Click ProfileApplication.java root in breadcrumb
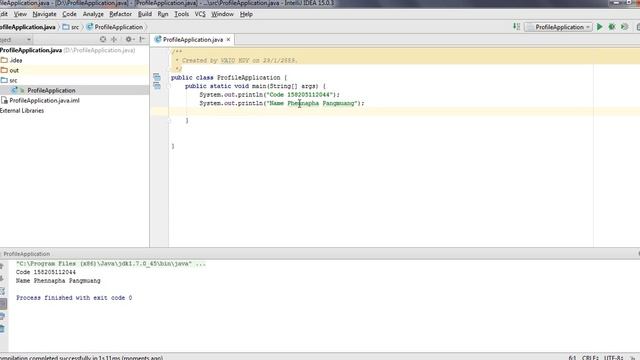The height and width of the screenshot is (360, 640). click(27, 27)
